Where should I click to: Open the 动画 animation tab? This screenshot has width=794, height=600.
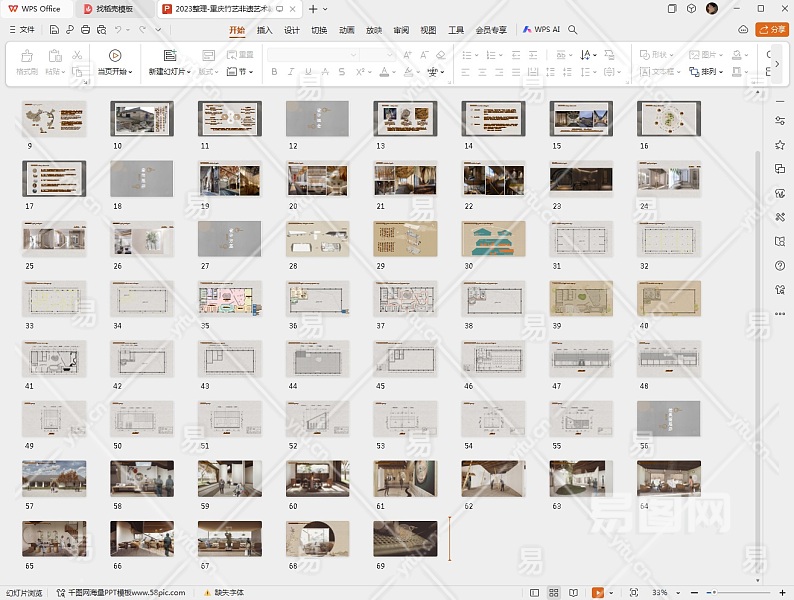tap(346, 30)
